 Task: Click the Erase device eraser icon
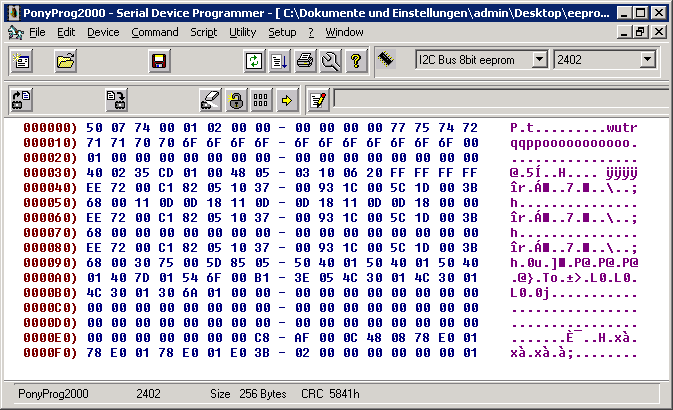[x=210, y=100]
